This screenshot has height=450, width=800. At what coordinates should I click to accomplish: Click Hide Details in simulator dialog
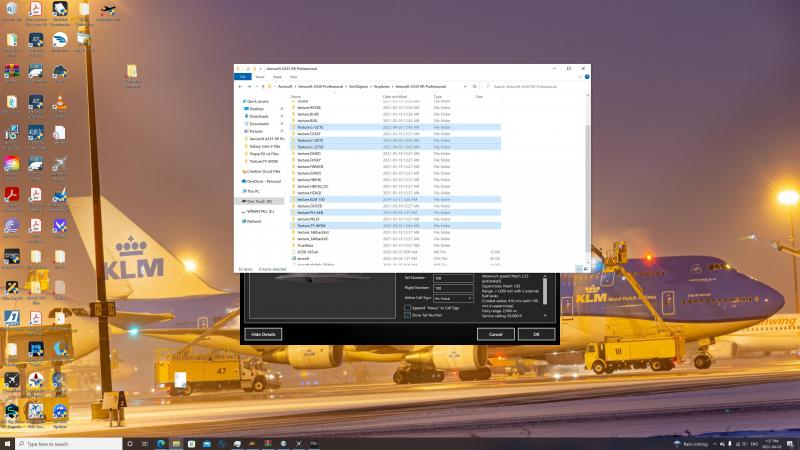263,334
